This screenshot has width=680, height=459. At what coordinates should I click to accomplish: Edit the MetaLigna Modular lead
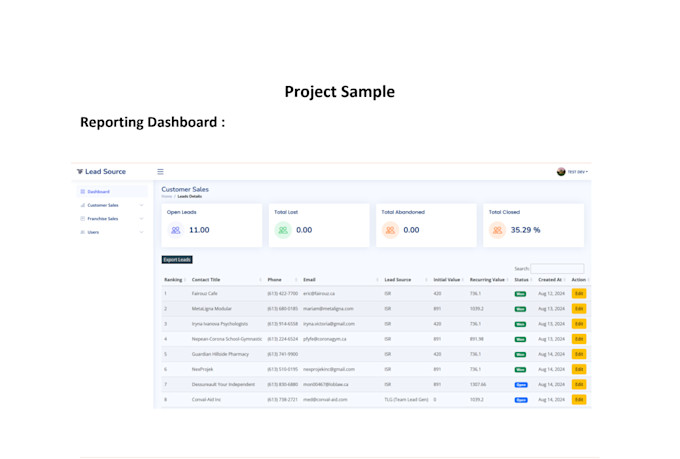(579, 309)
